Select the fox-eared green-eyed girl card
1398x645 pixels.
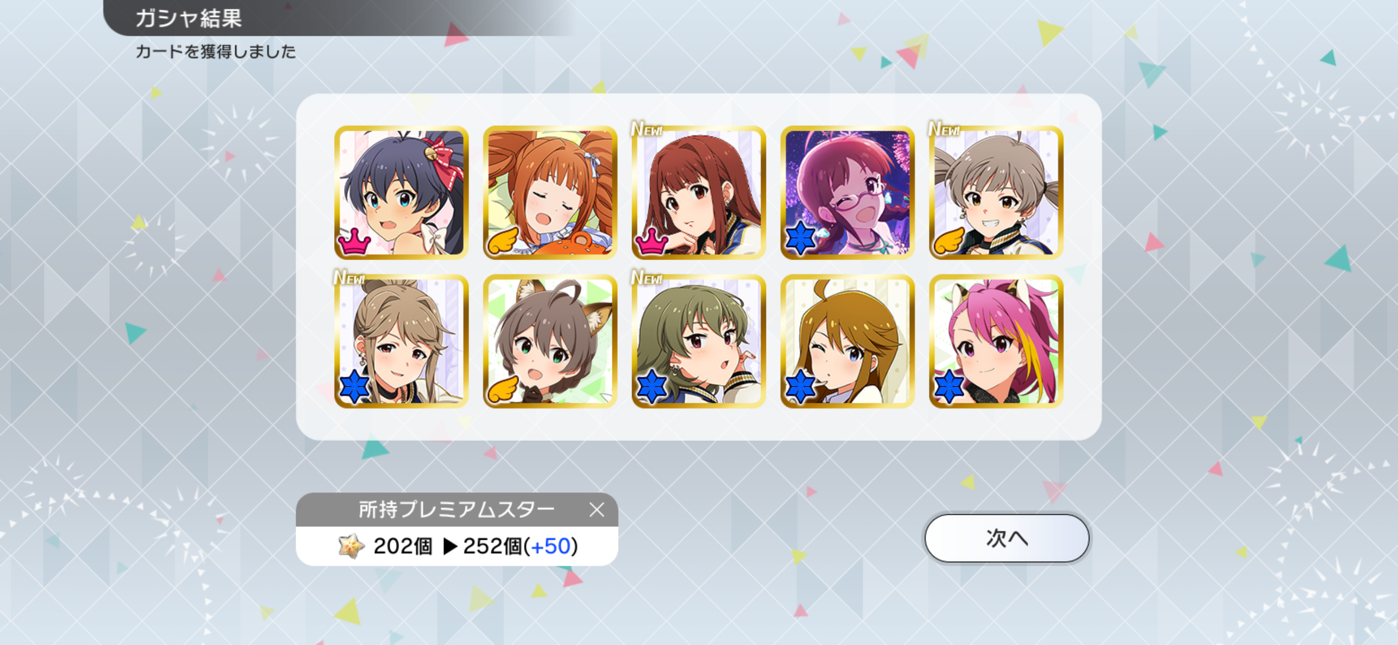550,341
